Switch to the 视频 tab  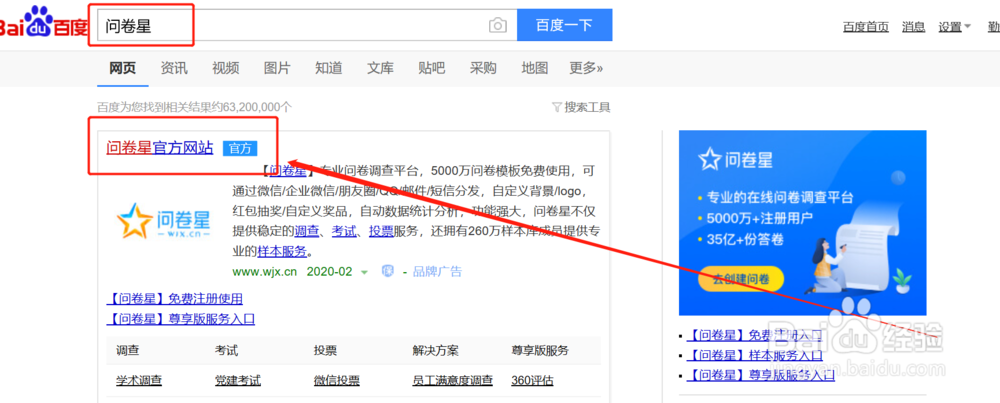coord(226,68)
